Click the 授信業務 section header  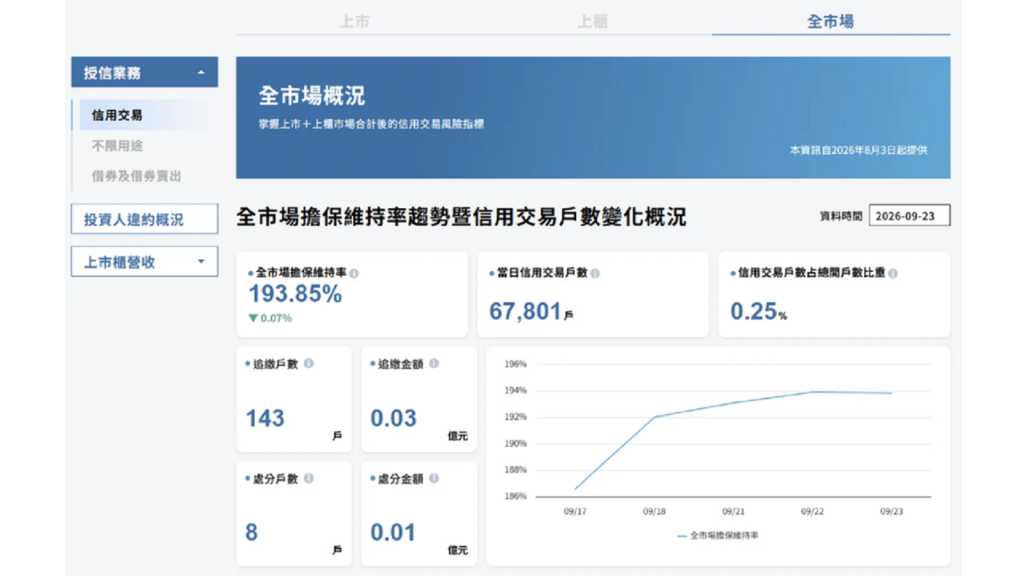click(144, 72)
